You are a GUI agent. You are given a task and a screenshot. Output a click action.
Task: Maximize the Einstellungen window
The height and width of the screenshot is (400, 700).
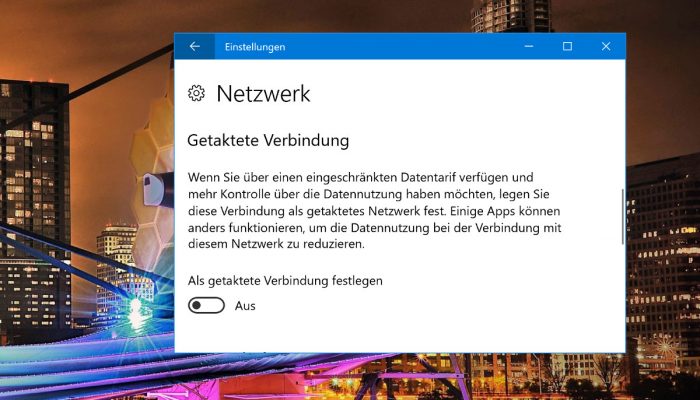(567, 46)
